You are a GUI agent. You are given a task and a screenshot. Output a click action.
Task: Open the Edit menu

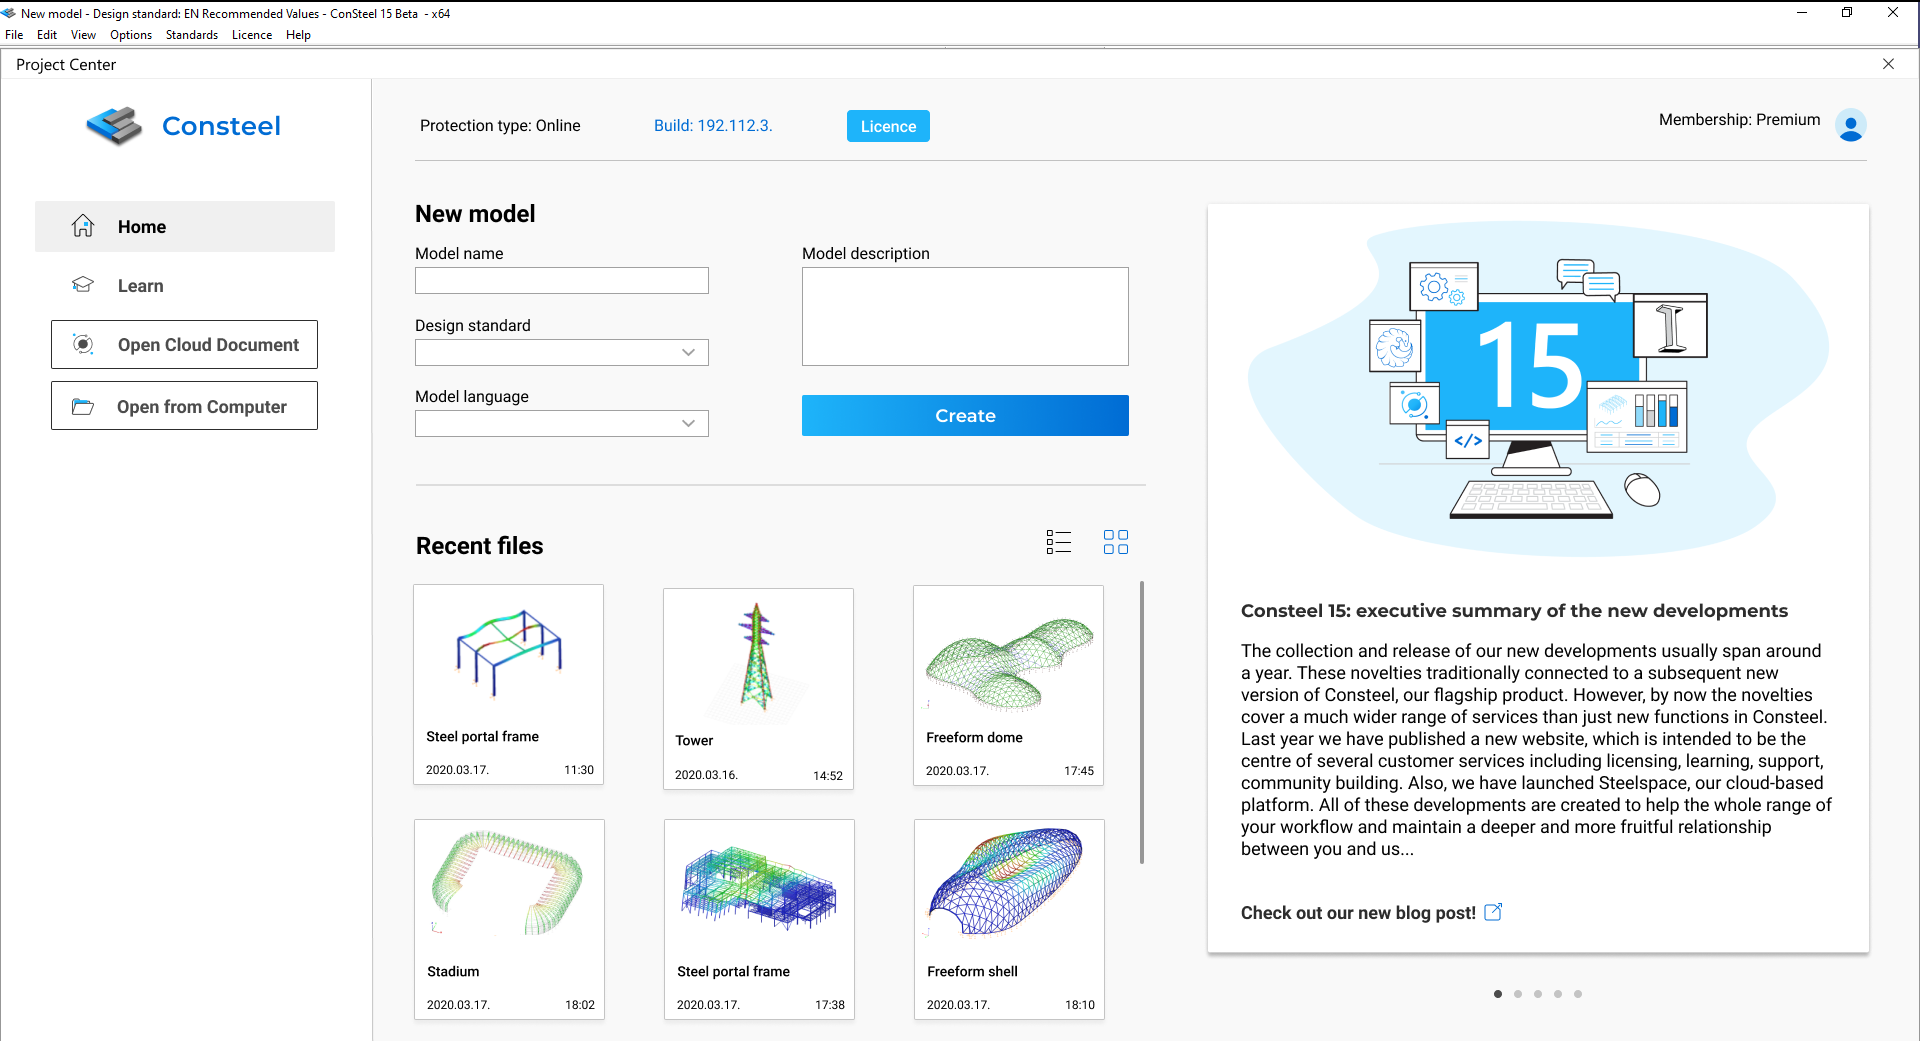47,35
